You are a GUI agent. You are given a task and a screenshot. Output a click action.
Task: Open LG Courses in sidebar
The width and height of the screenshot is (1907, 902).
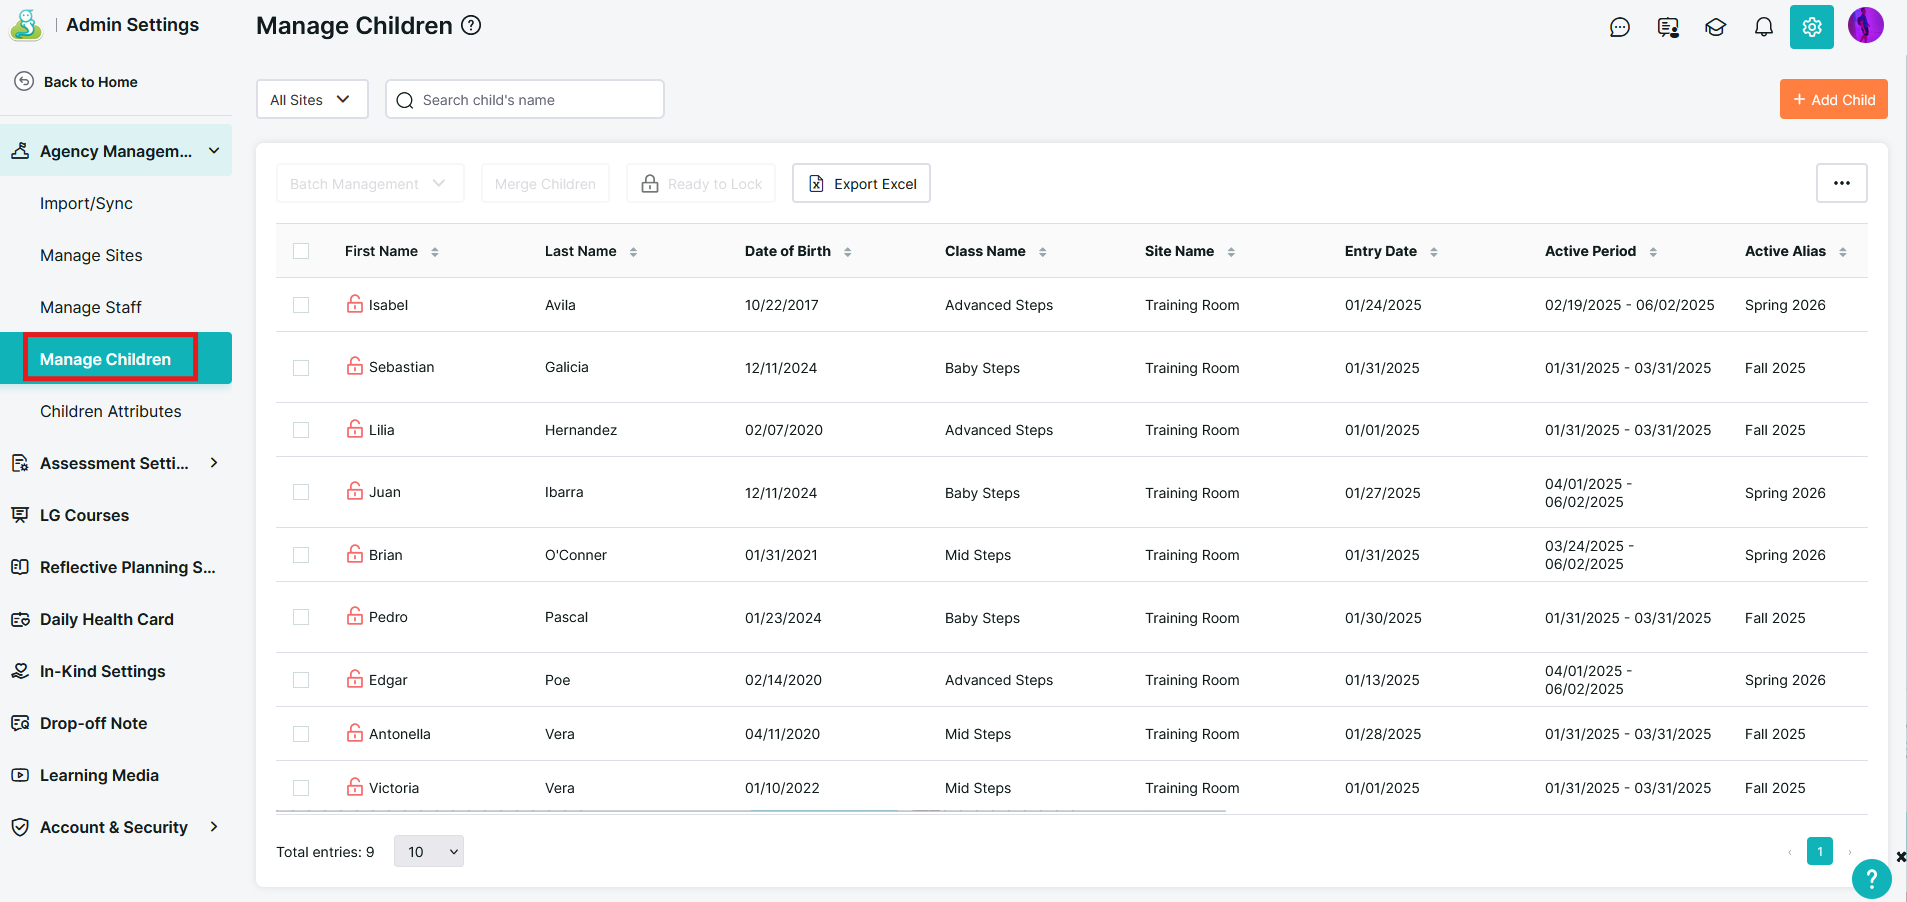coord(84,515)
